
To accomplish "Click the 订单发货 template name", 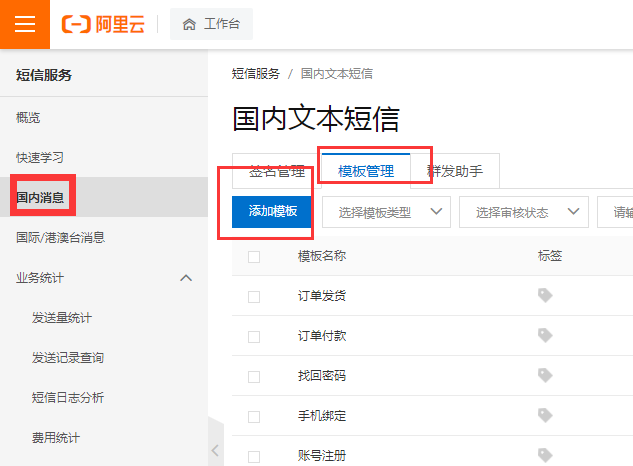I will point(322,296).
